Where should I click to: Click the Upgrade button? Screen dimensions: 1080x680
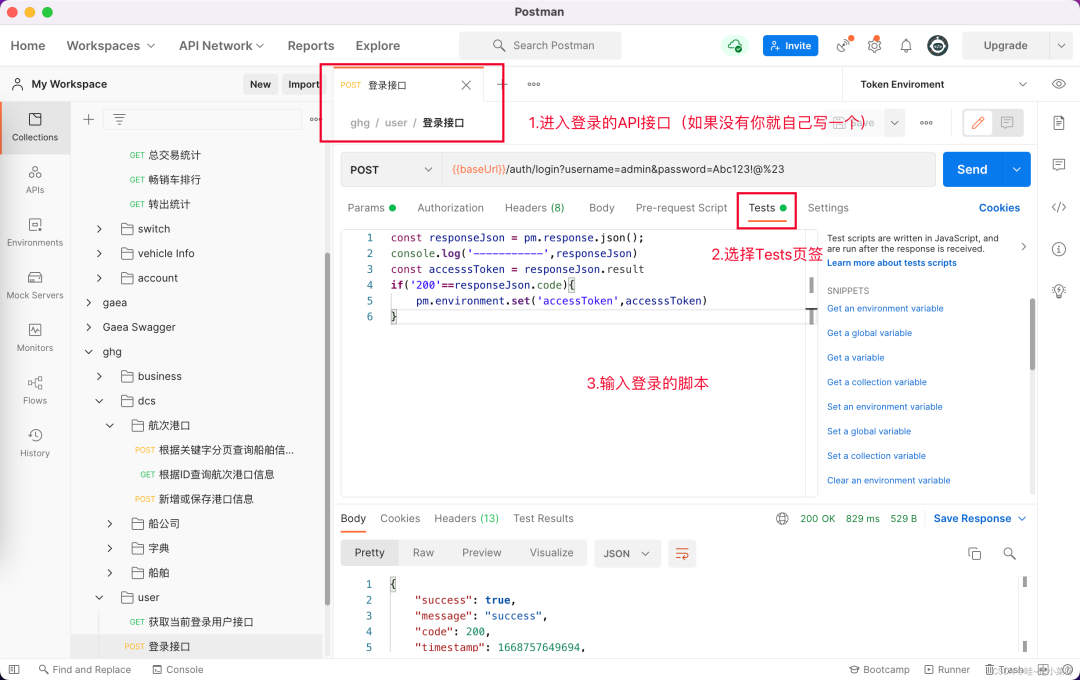(1005, 45)
